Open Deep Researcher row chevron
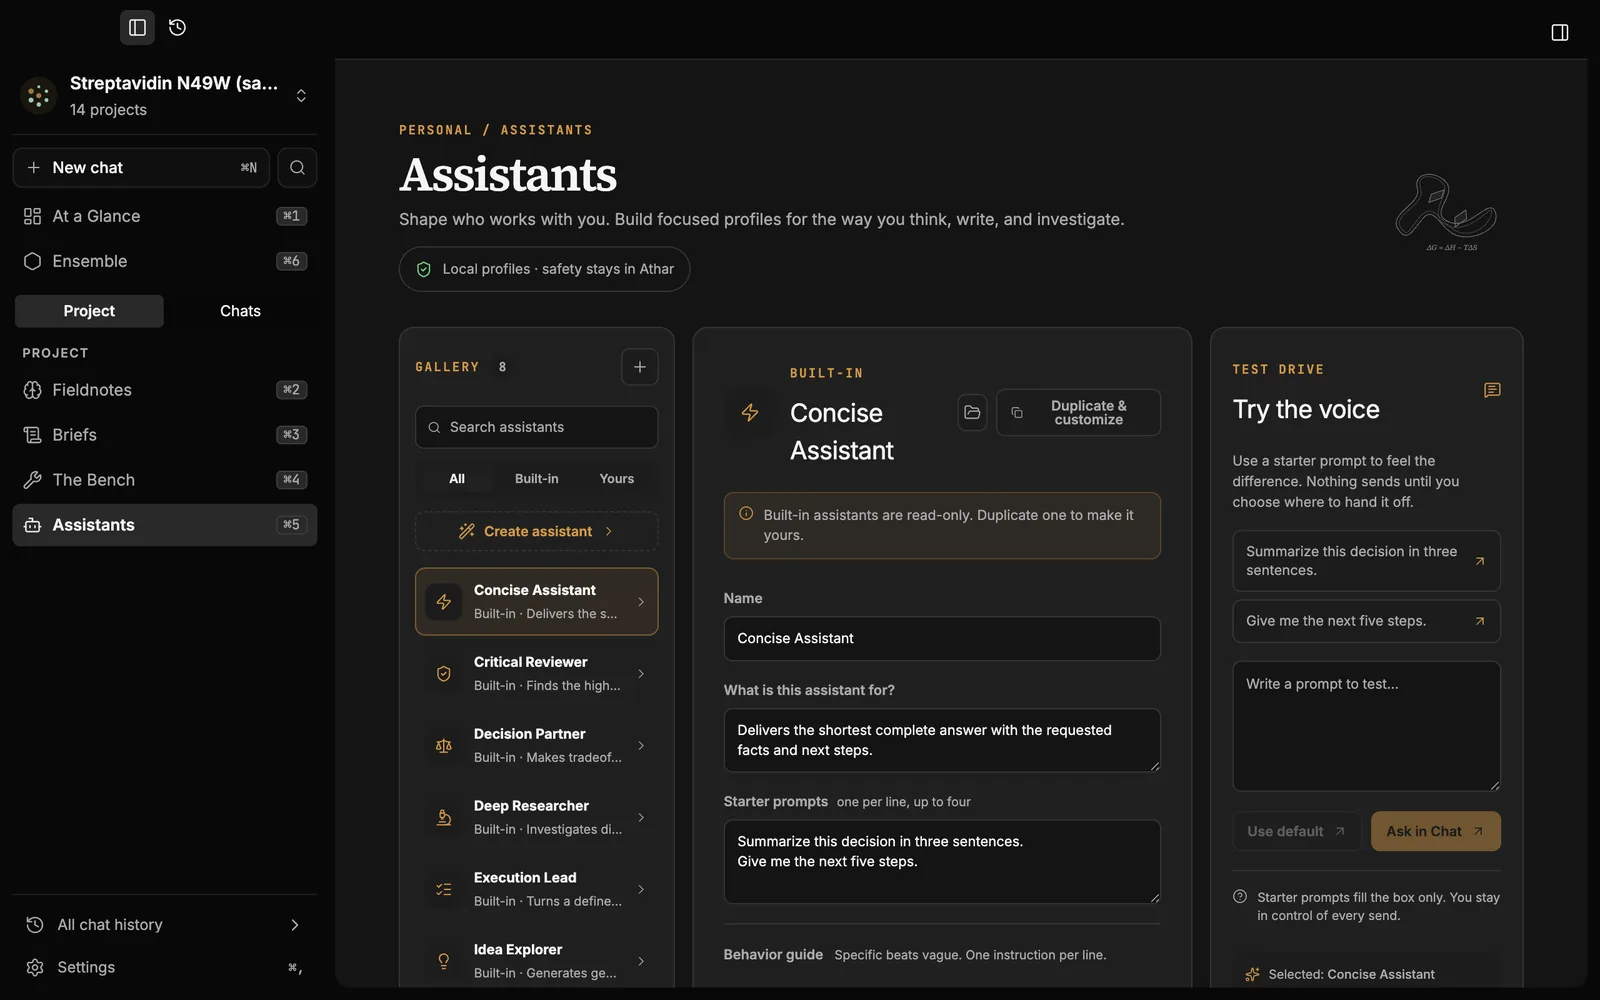Viewport: 1600px width, 1000px height. (x=641, y=818)
